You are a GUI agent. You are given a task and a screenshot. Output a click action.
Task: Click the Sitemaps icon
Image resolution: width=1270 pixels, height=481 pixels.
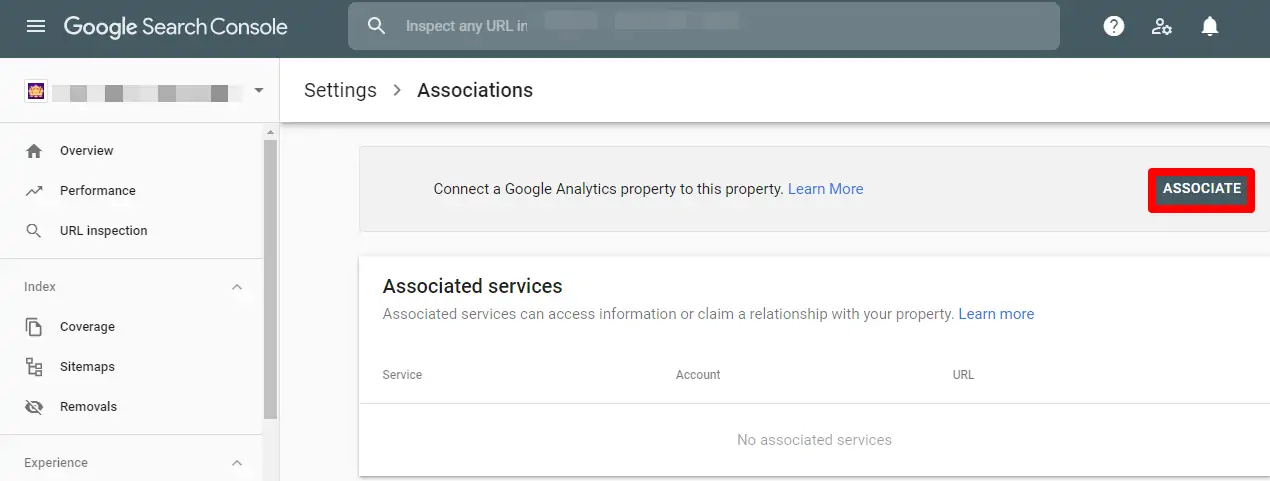[x=34, y=367]
